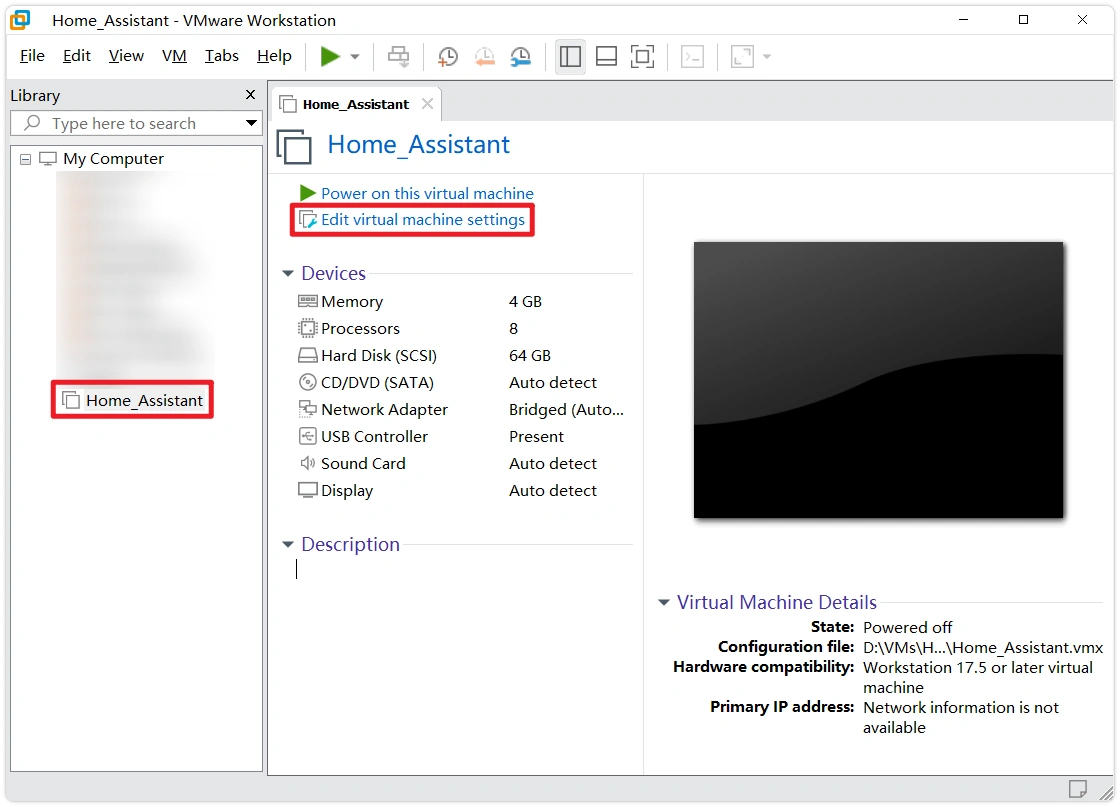Screen dimensions: 1120x807
Task: Click the Hard Disk (SCSI) icon
Action: click(308, 356)
